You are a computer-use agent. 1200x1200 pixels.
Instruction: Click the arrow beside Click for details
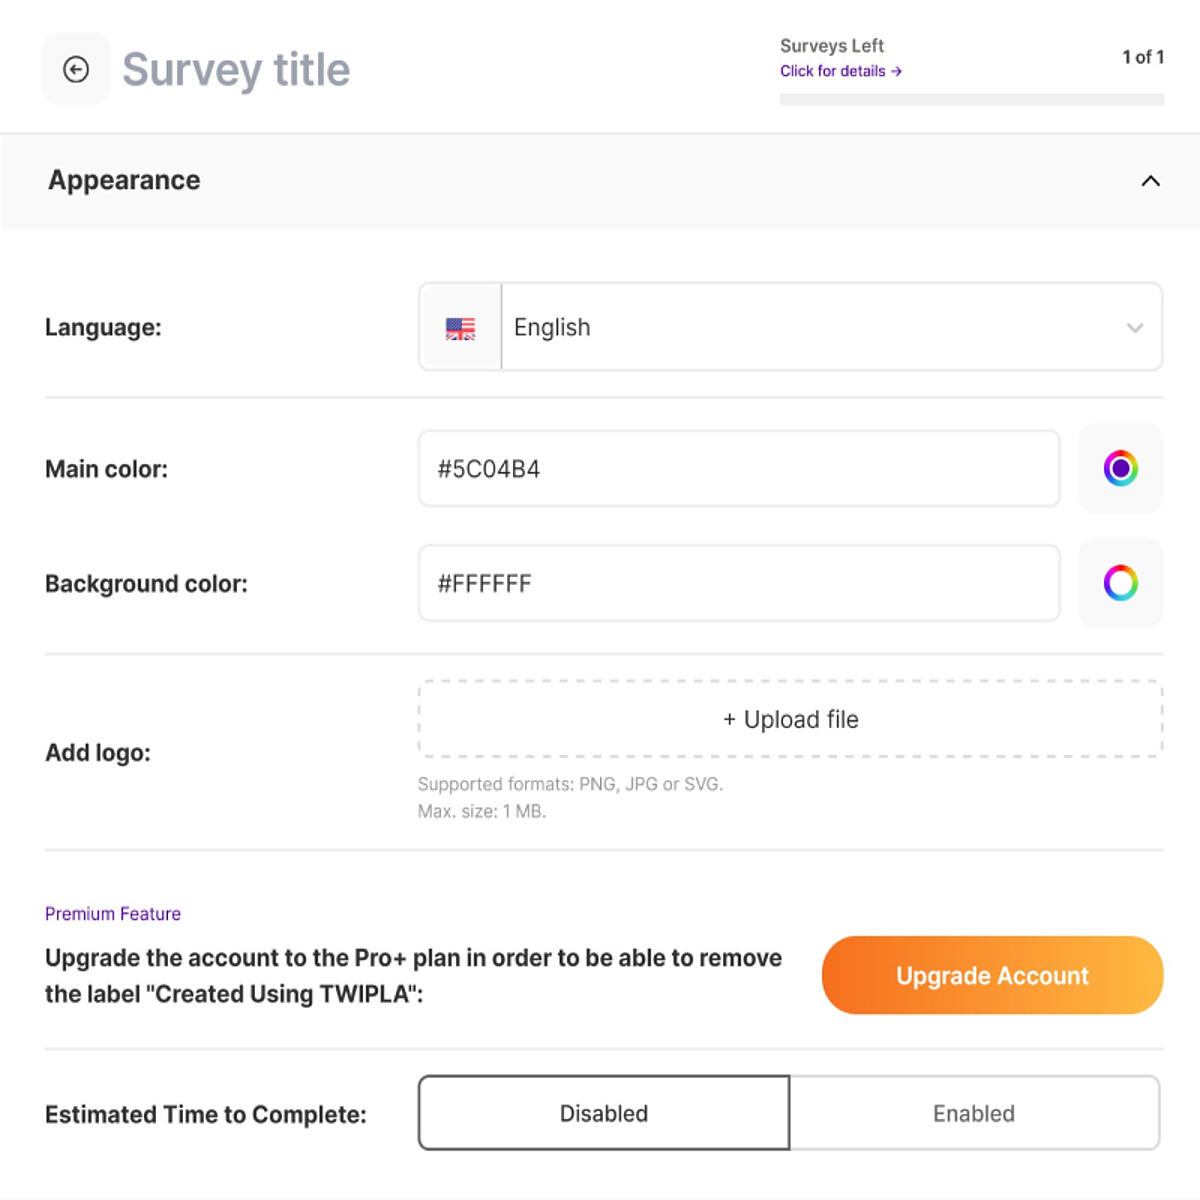point(896,71)
